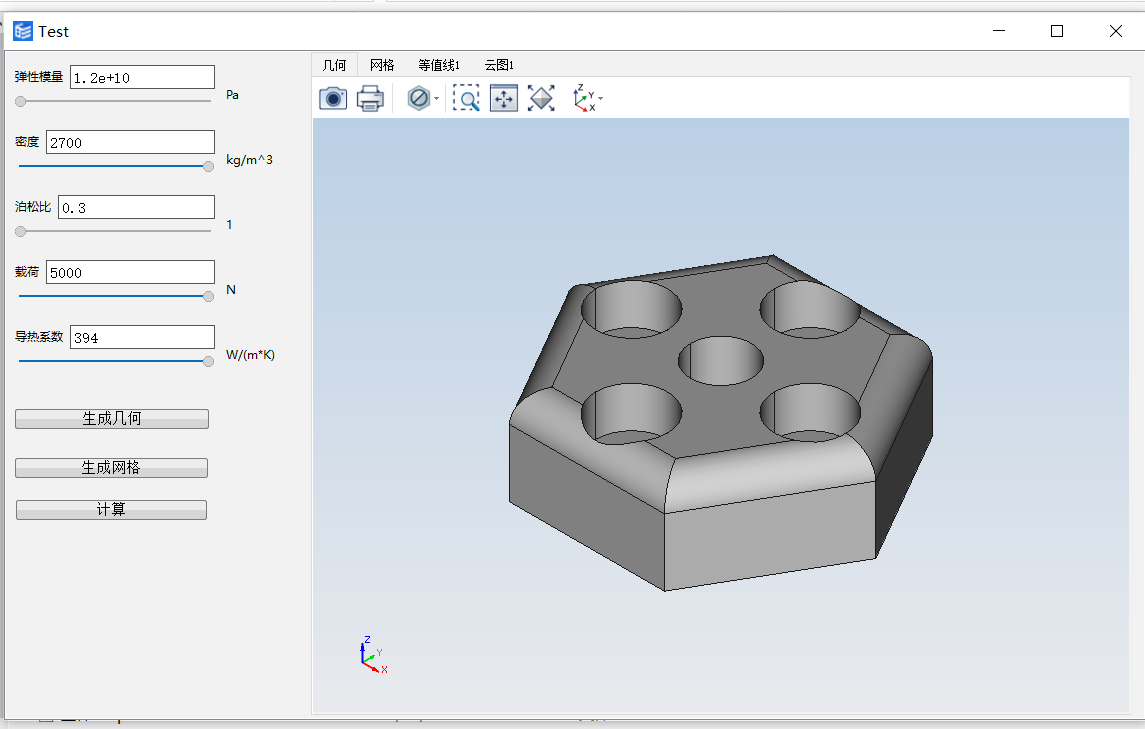Focus the 导热系数 input showing 394

(142, 337)
